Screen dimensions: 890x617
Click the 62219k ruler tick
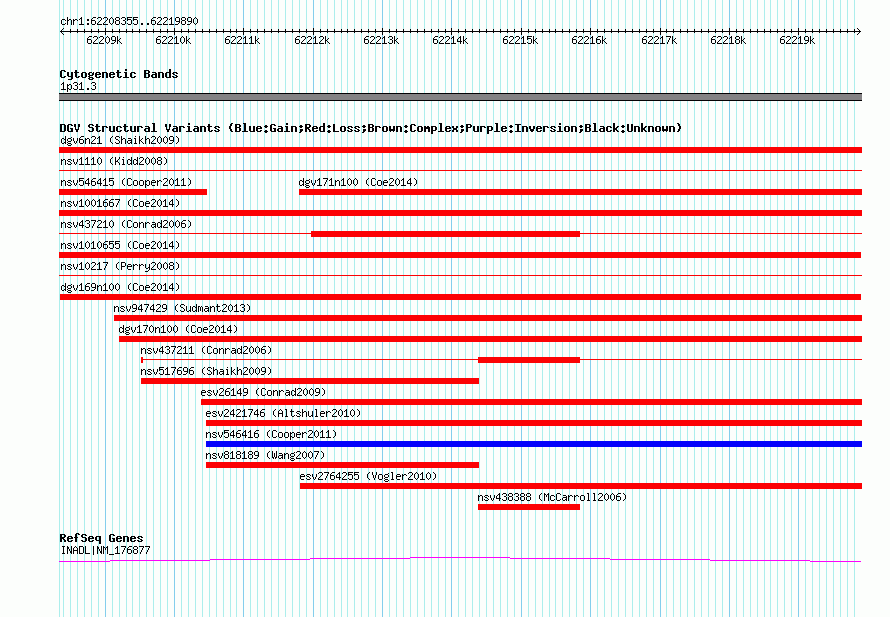tap(797, 40)
